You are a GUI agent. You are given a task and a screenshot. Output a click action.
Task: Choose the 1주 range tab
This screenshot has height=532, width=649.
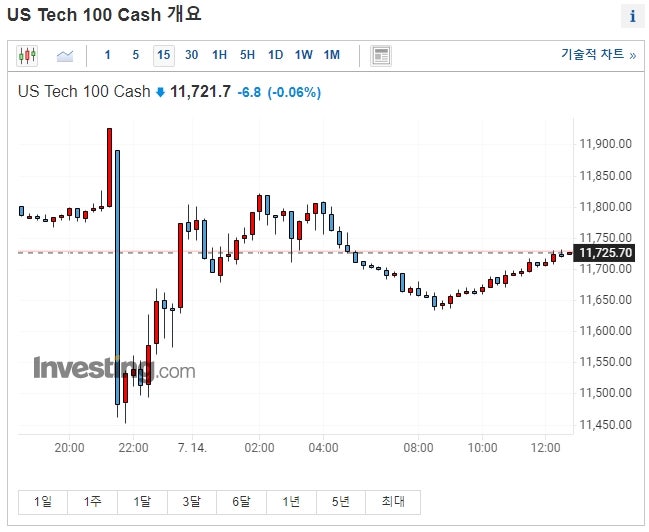(92, 502)
